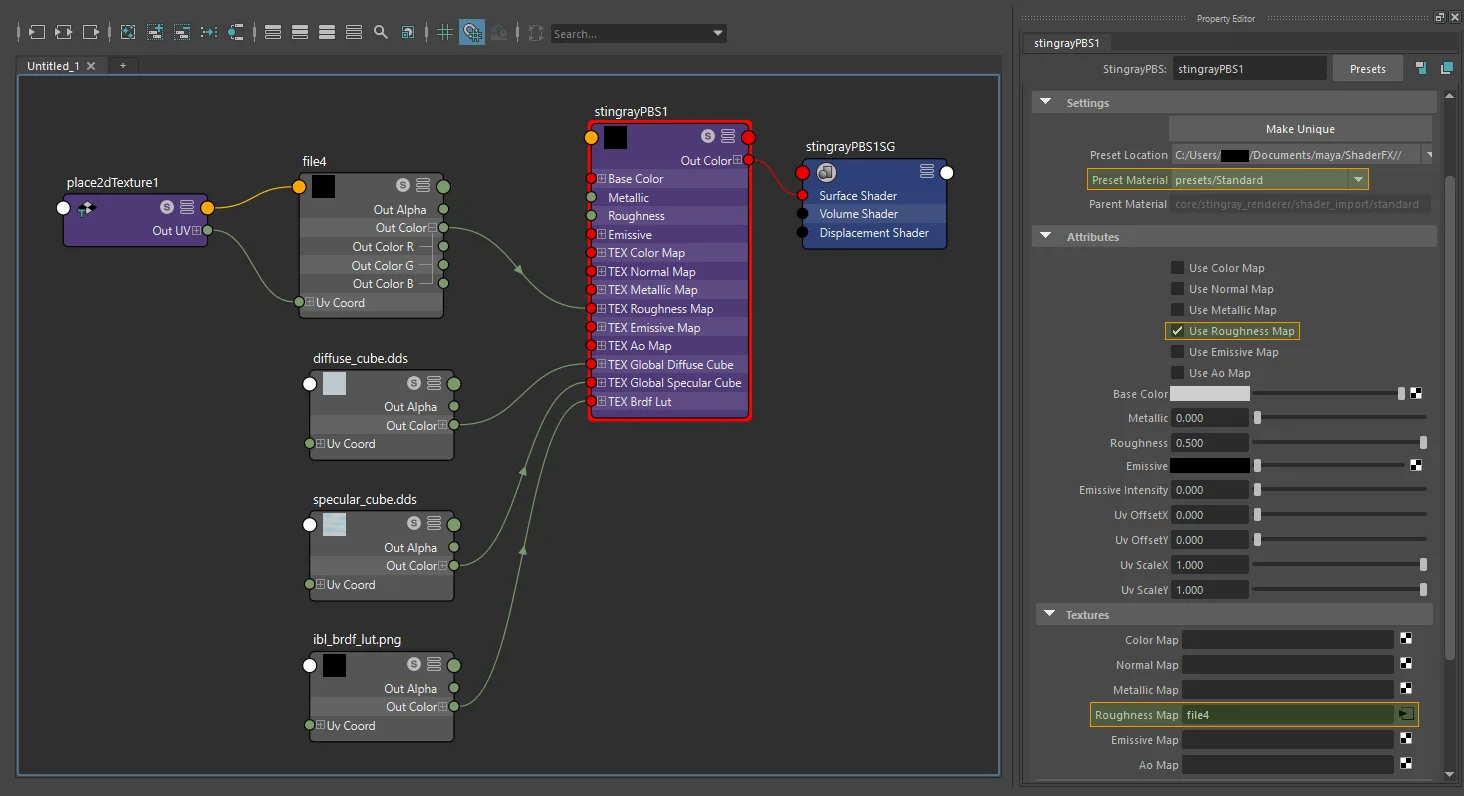Click solo S icon on stingrayPBS1 node

707,136
